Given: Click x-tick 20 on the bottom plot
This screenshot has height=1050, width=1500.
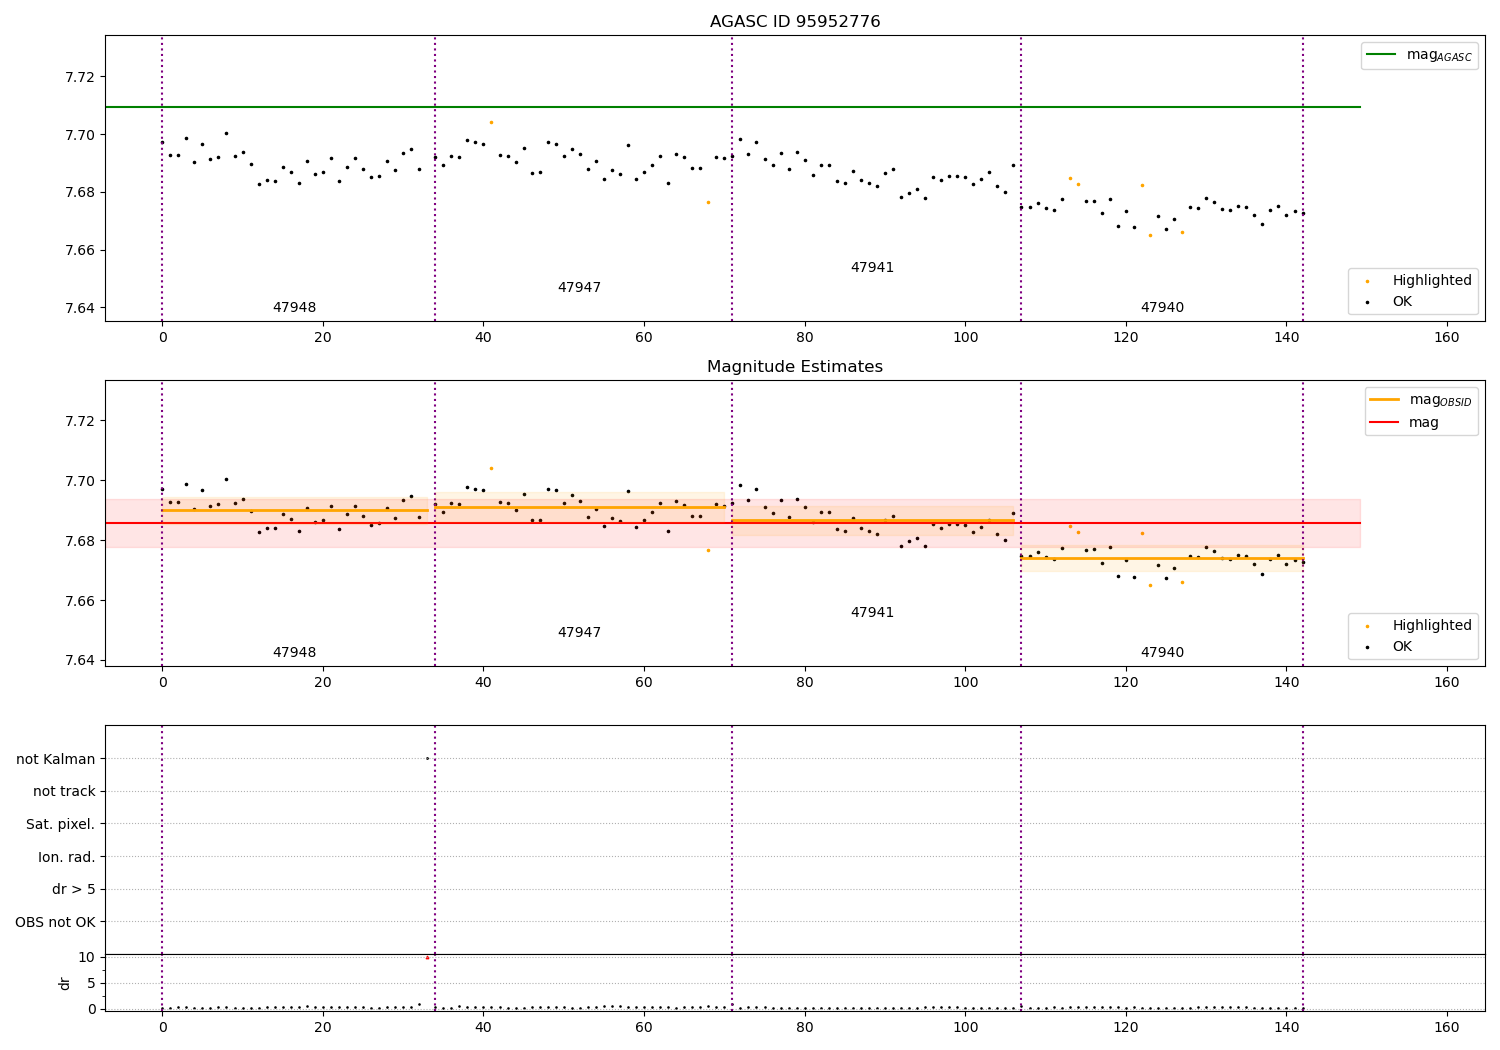Looking at the screenshot, I should (323, 1027).
